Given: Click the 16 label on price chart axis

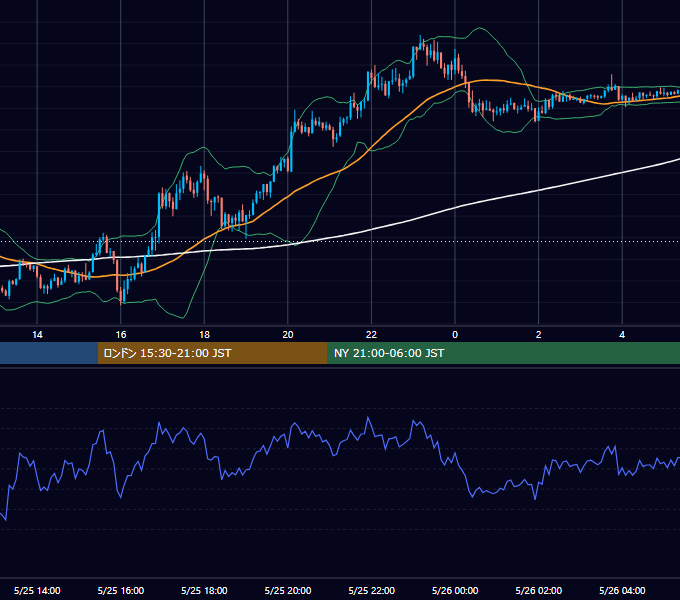Looking at the screenshot, I should 121,335.
